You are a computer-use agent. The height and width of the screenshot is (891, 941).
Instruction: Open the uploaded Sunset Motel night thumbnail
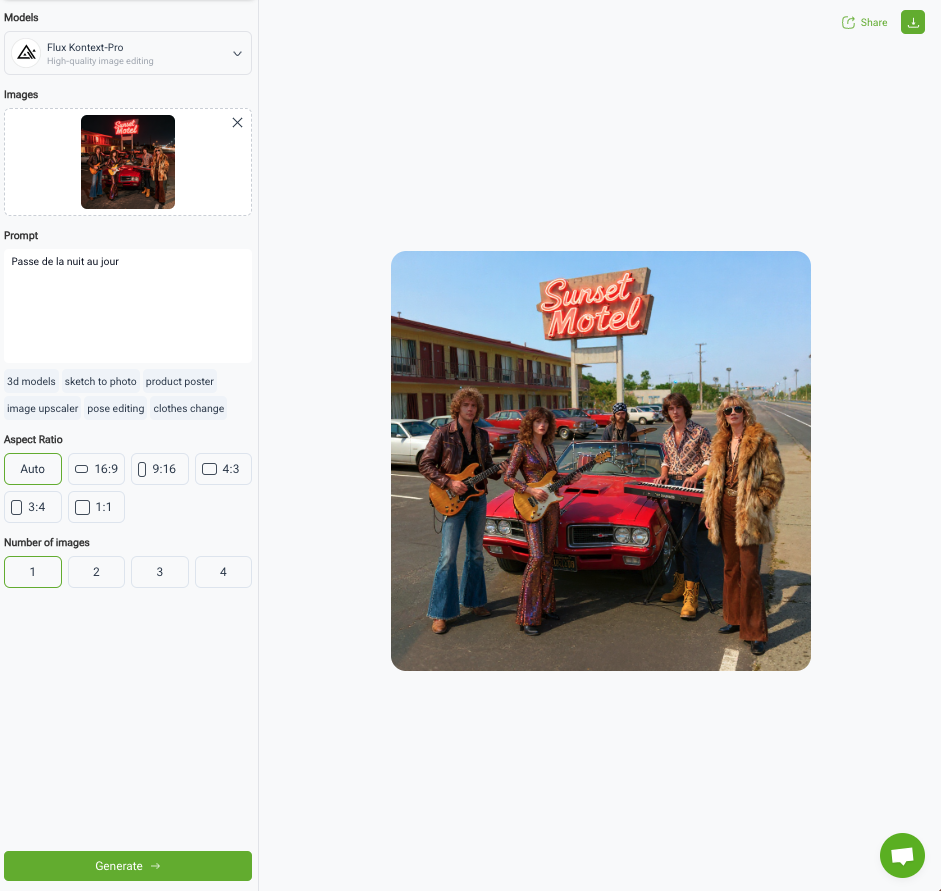(x=128, y=162)
